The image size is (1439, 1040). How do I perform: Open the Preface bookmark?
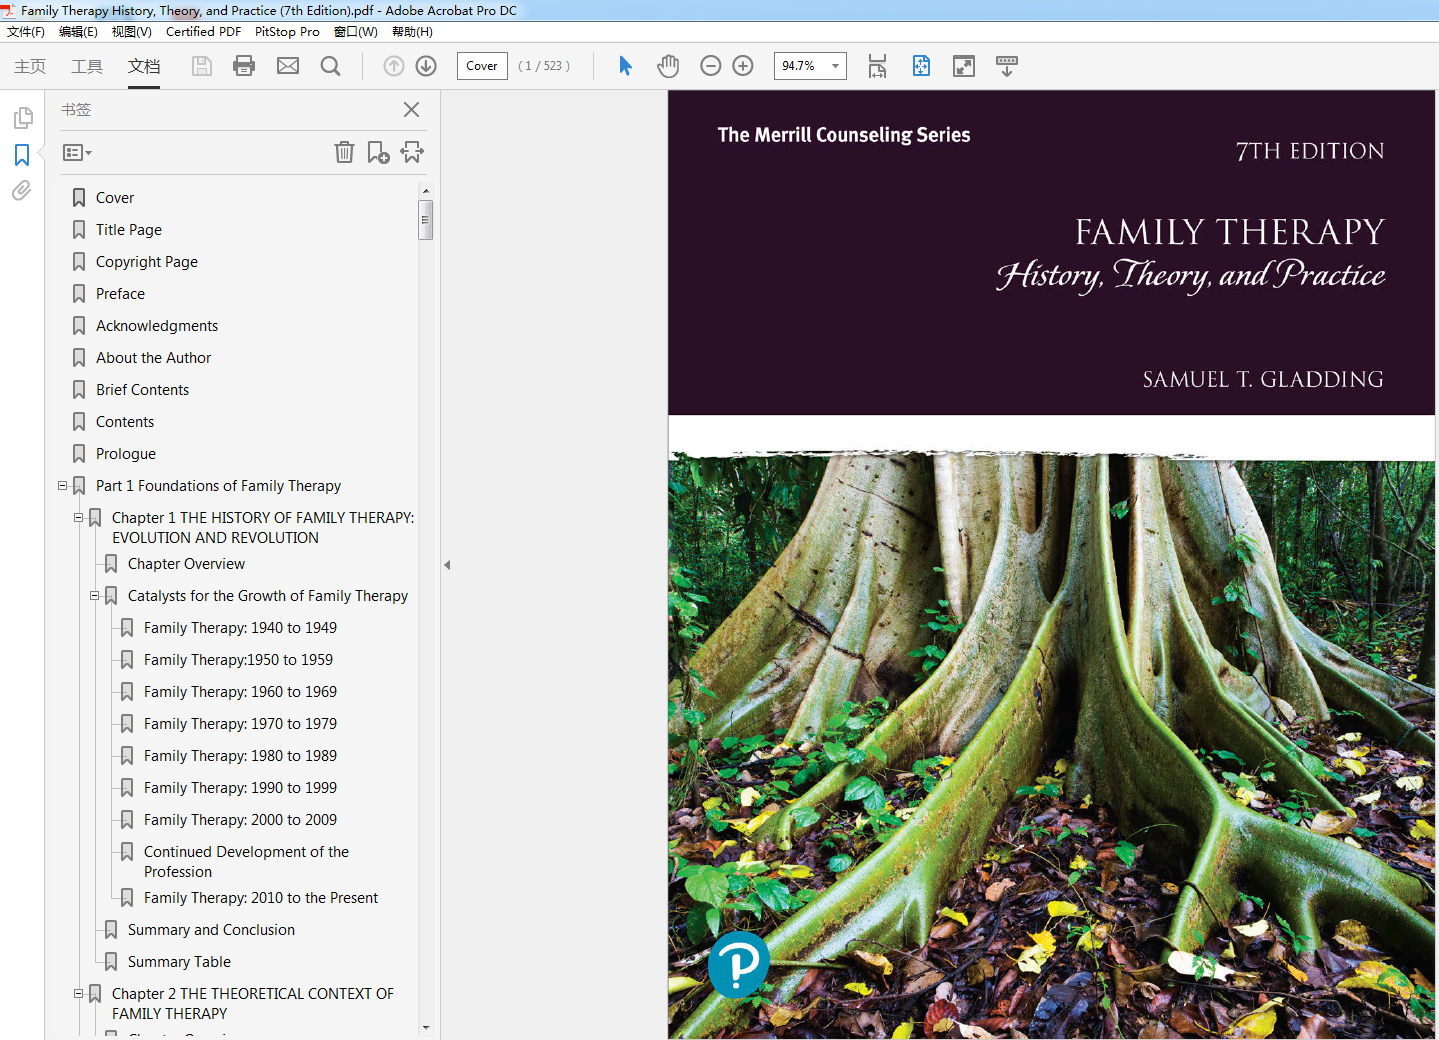pos(120,294)
